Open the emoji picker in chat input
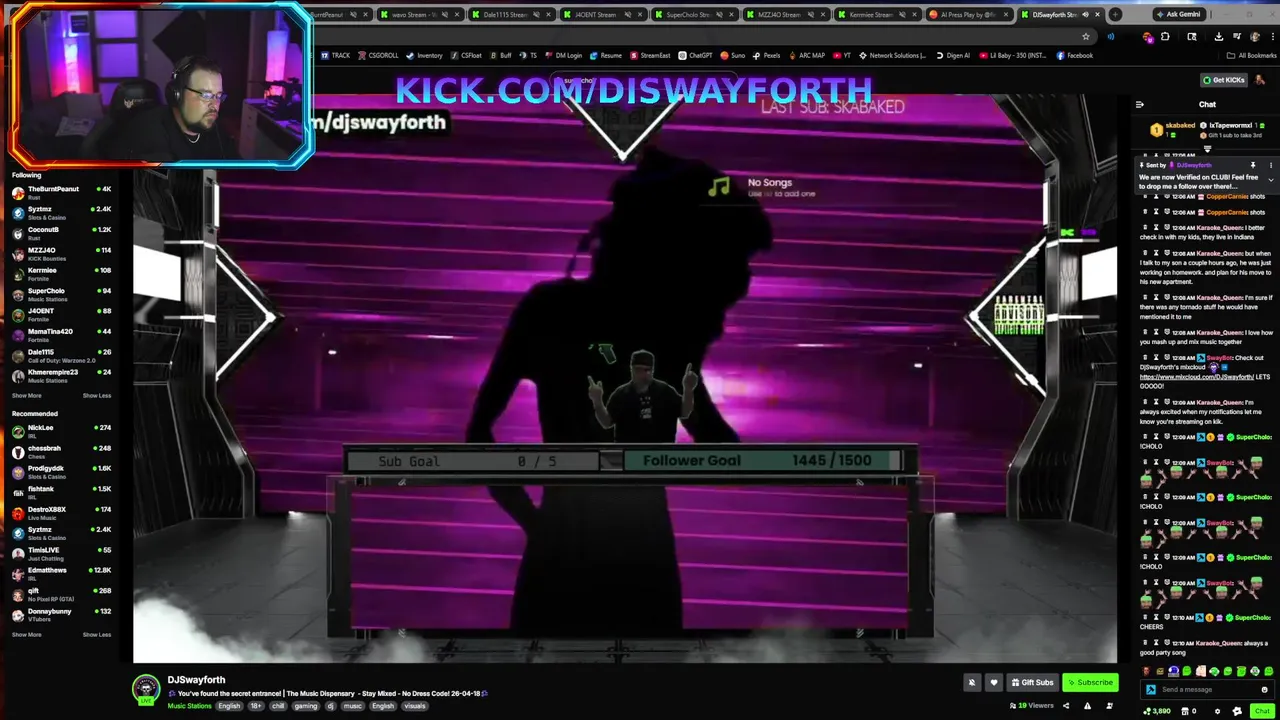 (x=1264, y=689)
